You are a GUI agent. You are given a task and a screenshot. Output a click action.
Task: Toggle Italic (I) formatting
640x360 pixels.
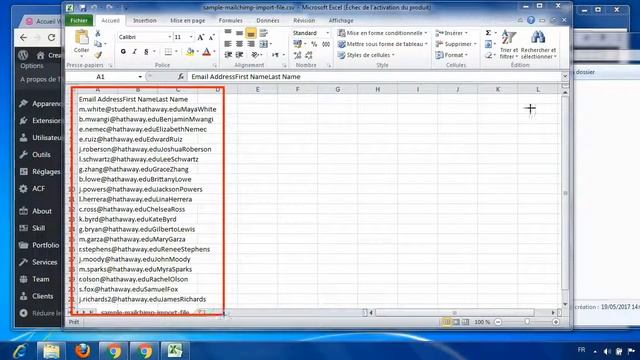pyautogui.click(x=134, y=51)
